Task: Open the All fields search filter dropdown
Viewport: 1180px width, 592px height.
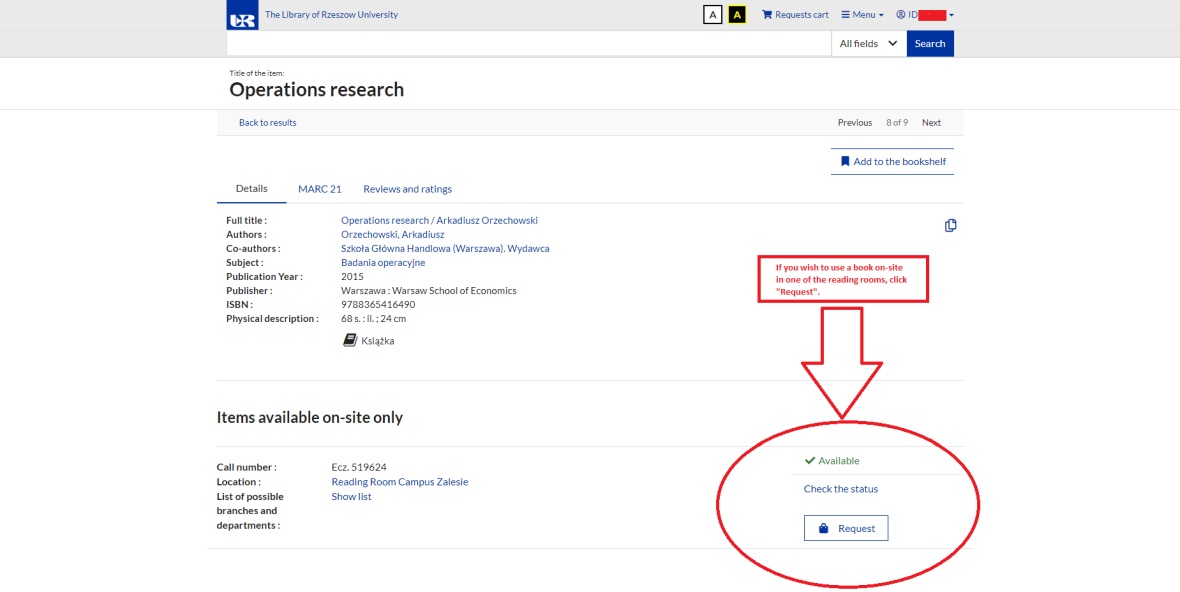Action: 868,44
